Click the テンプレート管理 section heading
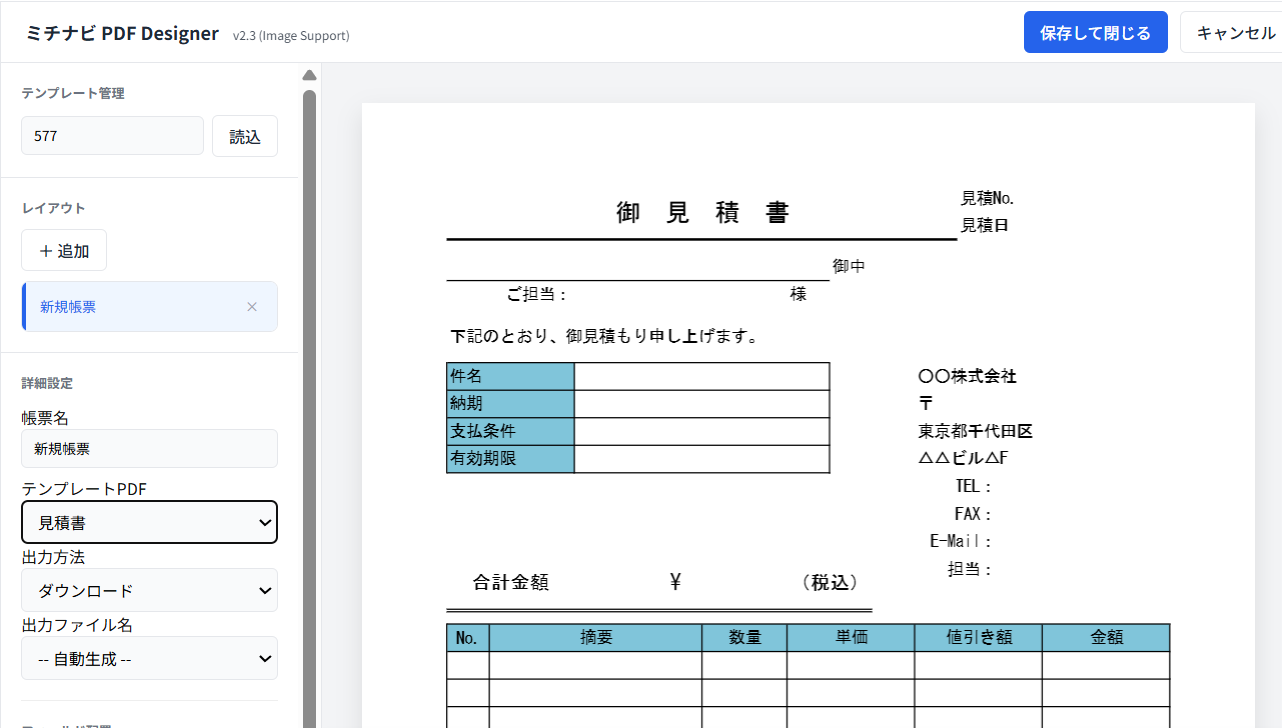 pyautogui.click(x=73, y=93)
